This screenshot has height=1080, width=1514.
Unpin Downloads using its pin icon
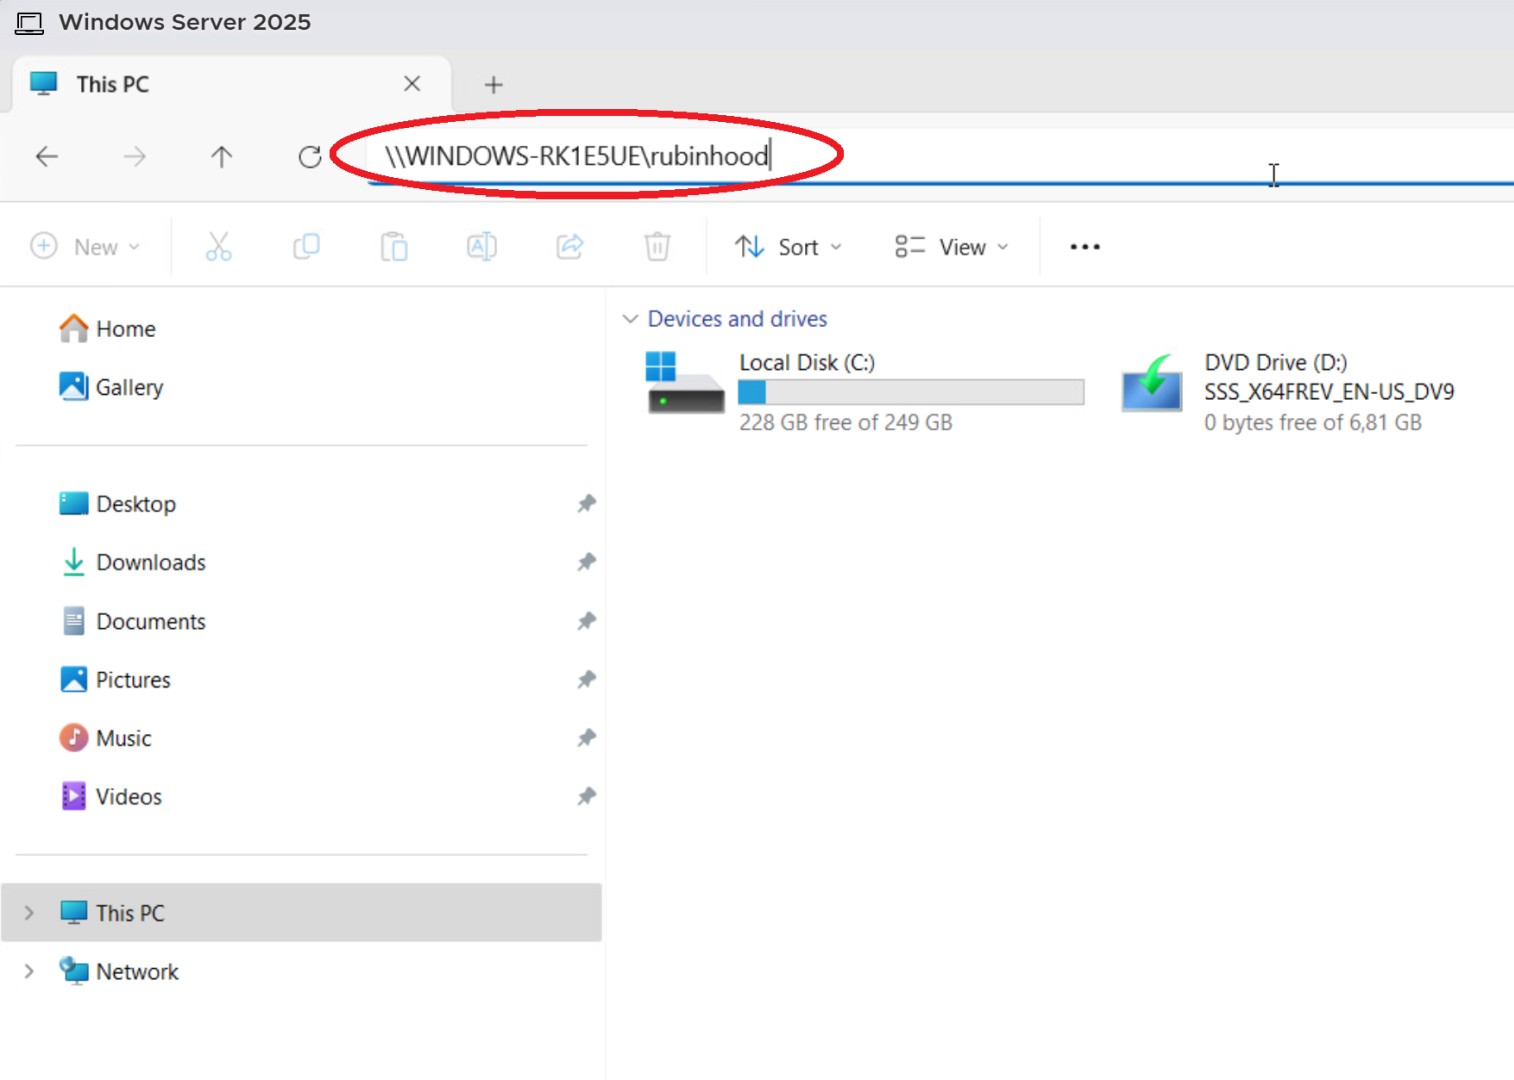587,562
